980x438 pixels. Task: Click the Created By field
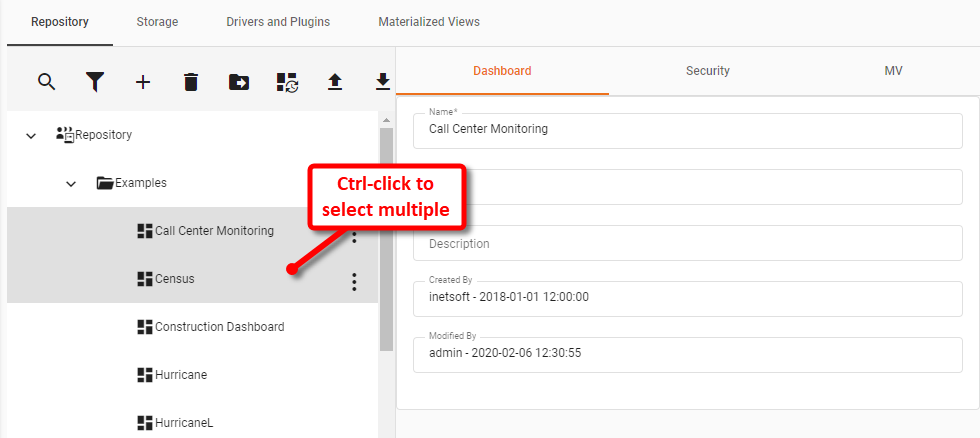688,299
